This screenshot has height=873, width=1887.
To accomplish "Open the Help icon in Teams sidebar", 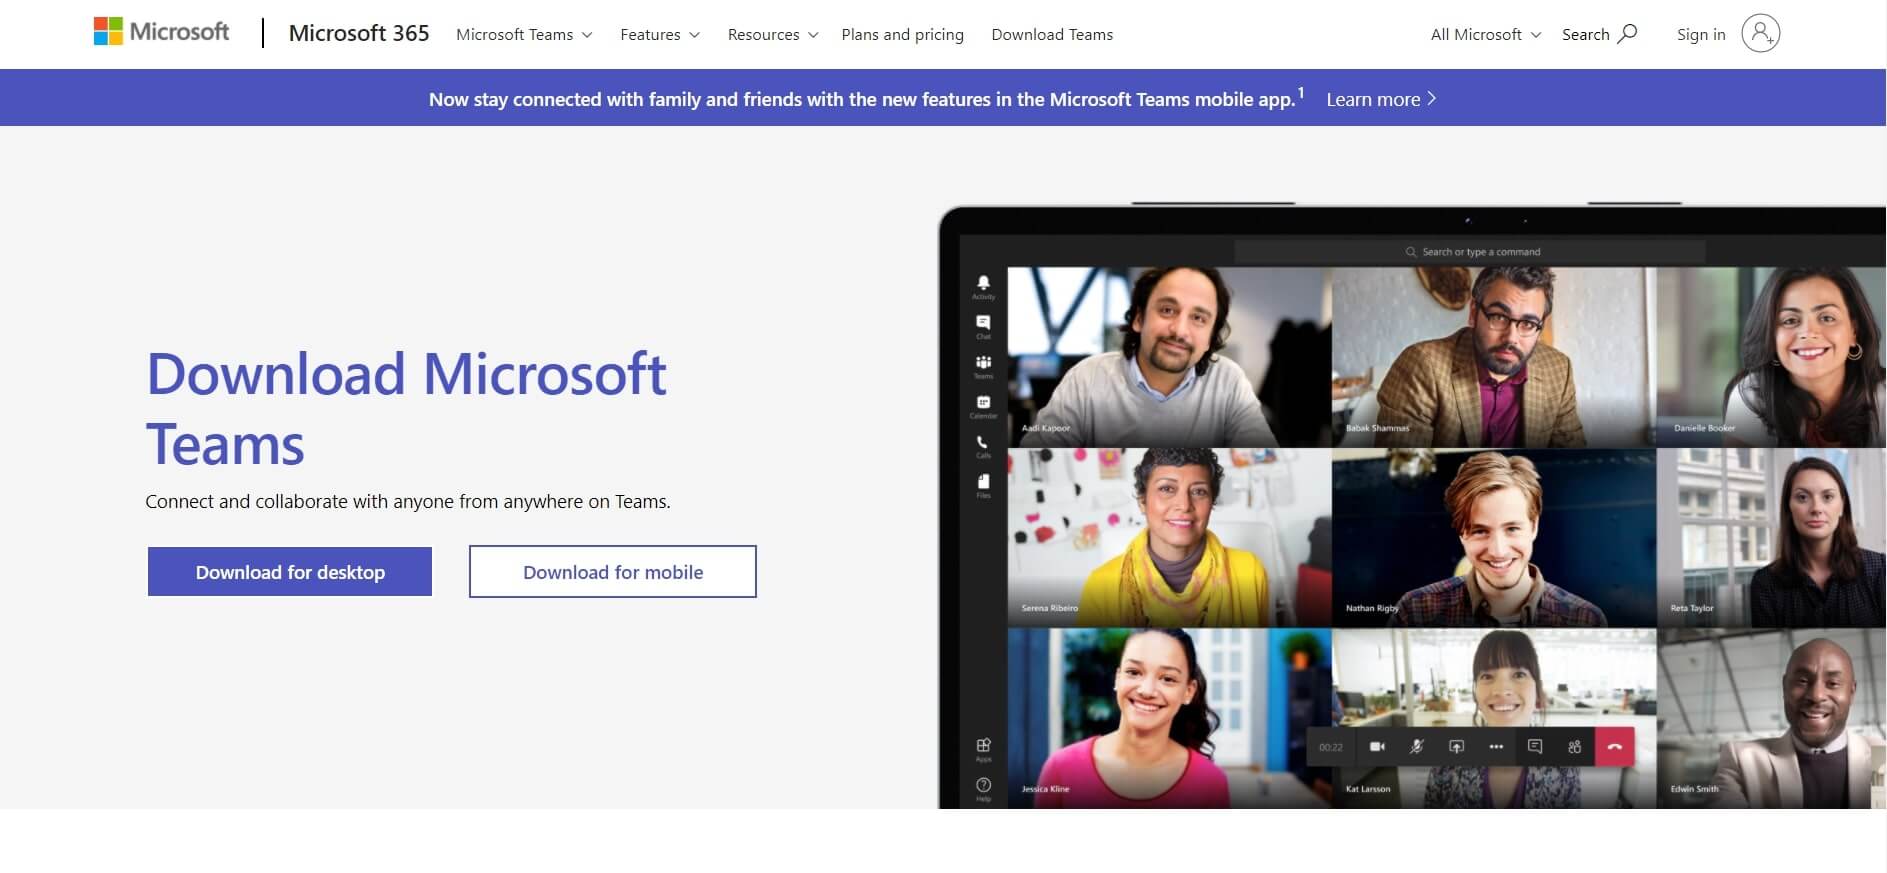I will tap(983, 786).
